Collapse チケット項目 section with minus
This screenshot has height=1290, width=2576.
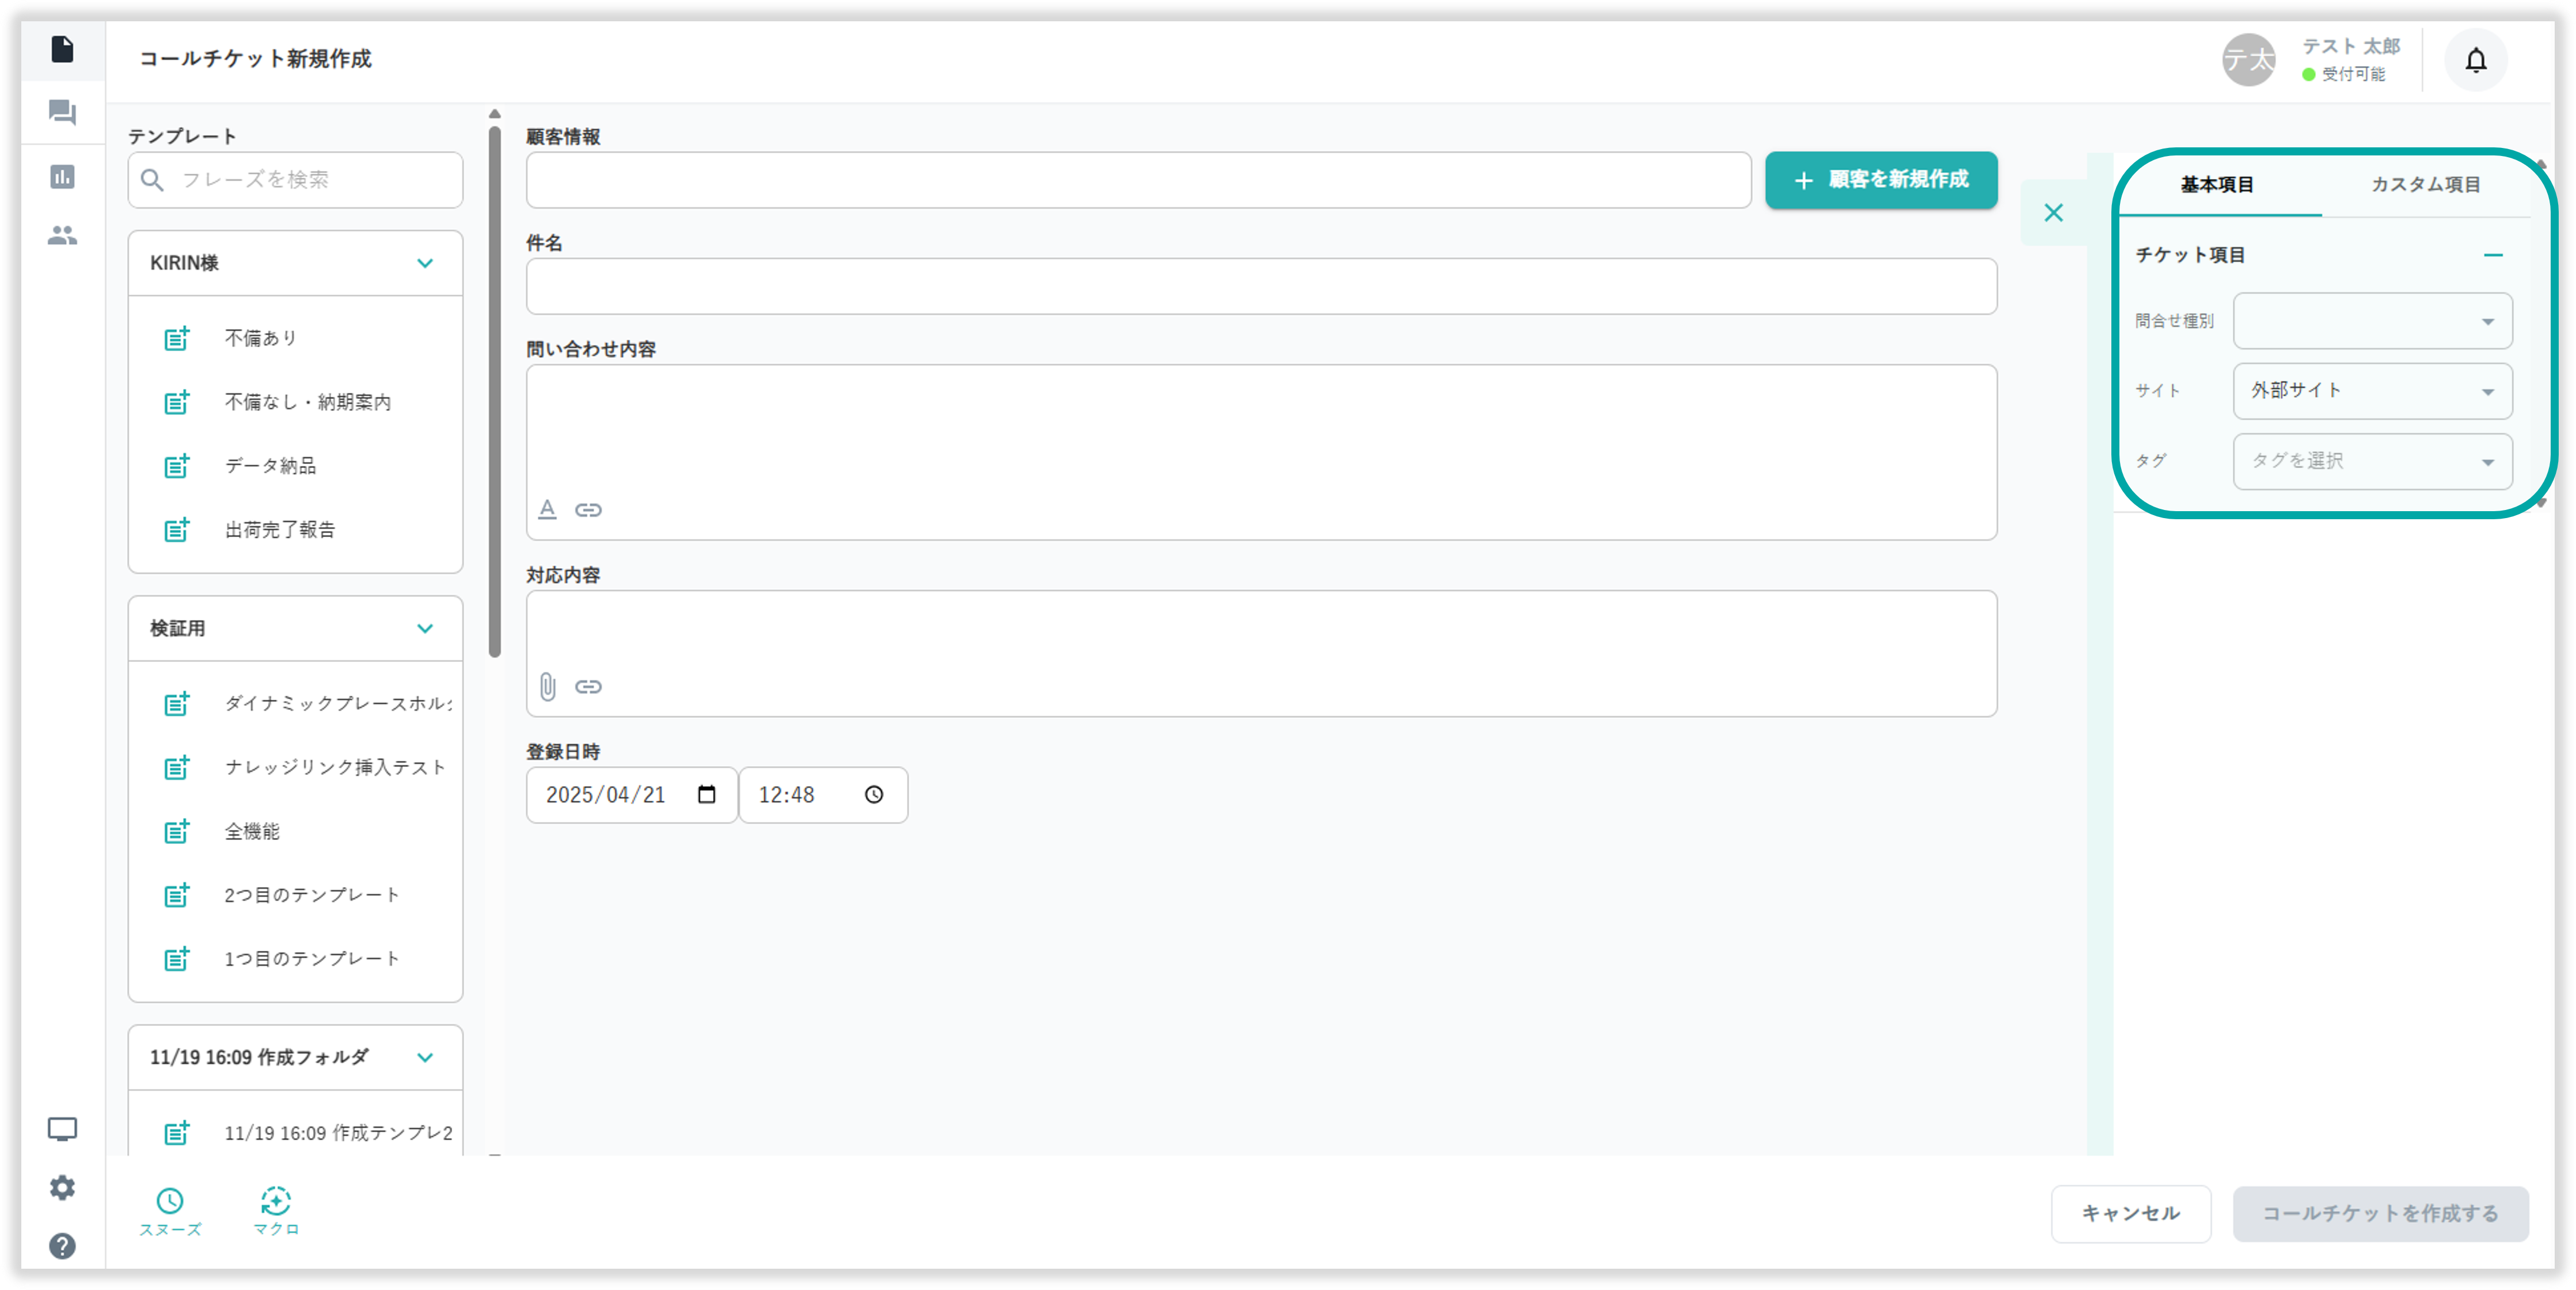coord(2493,255)
